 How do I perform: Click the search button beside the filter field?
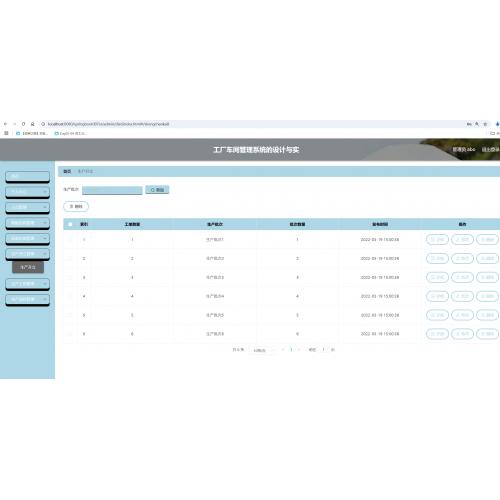click(157, 190)
